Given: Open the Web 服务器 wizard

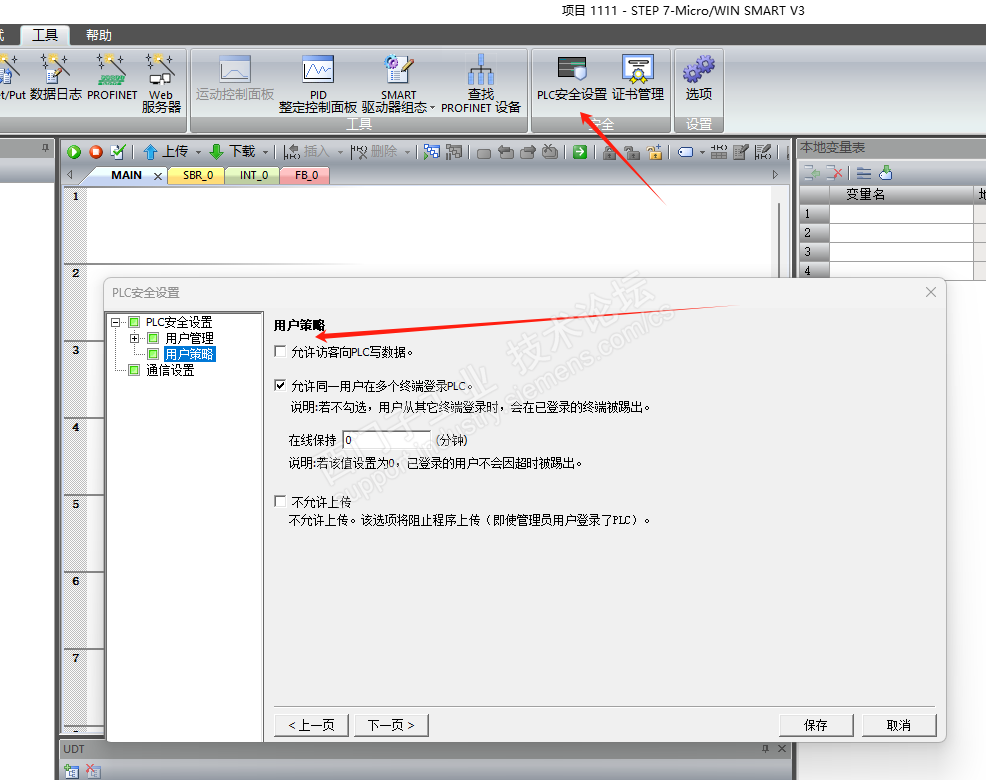Looking at the screenshot, I should [161, 82].
